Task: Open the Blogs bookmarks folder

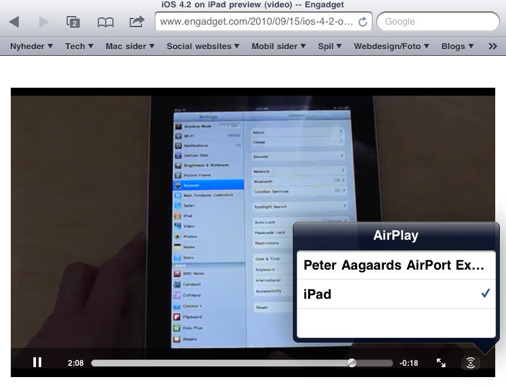Action: coord(457,46)
